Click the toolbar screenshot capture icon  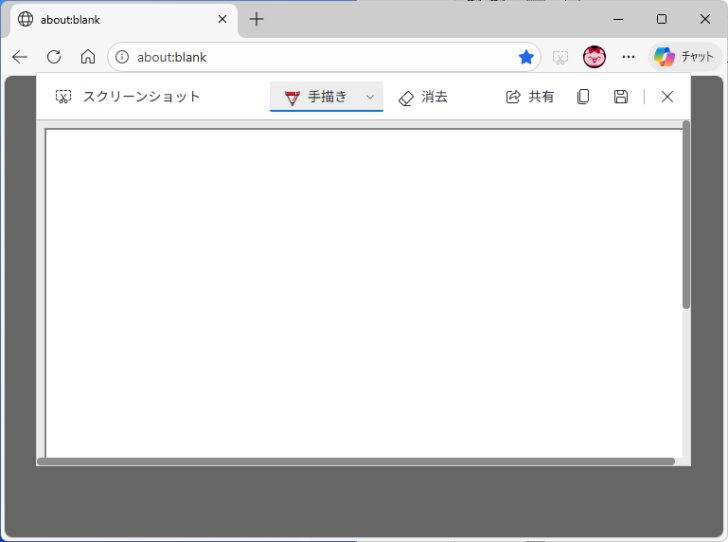pos(560,57)
